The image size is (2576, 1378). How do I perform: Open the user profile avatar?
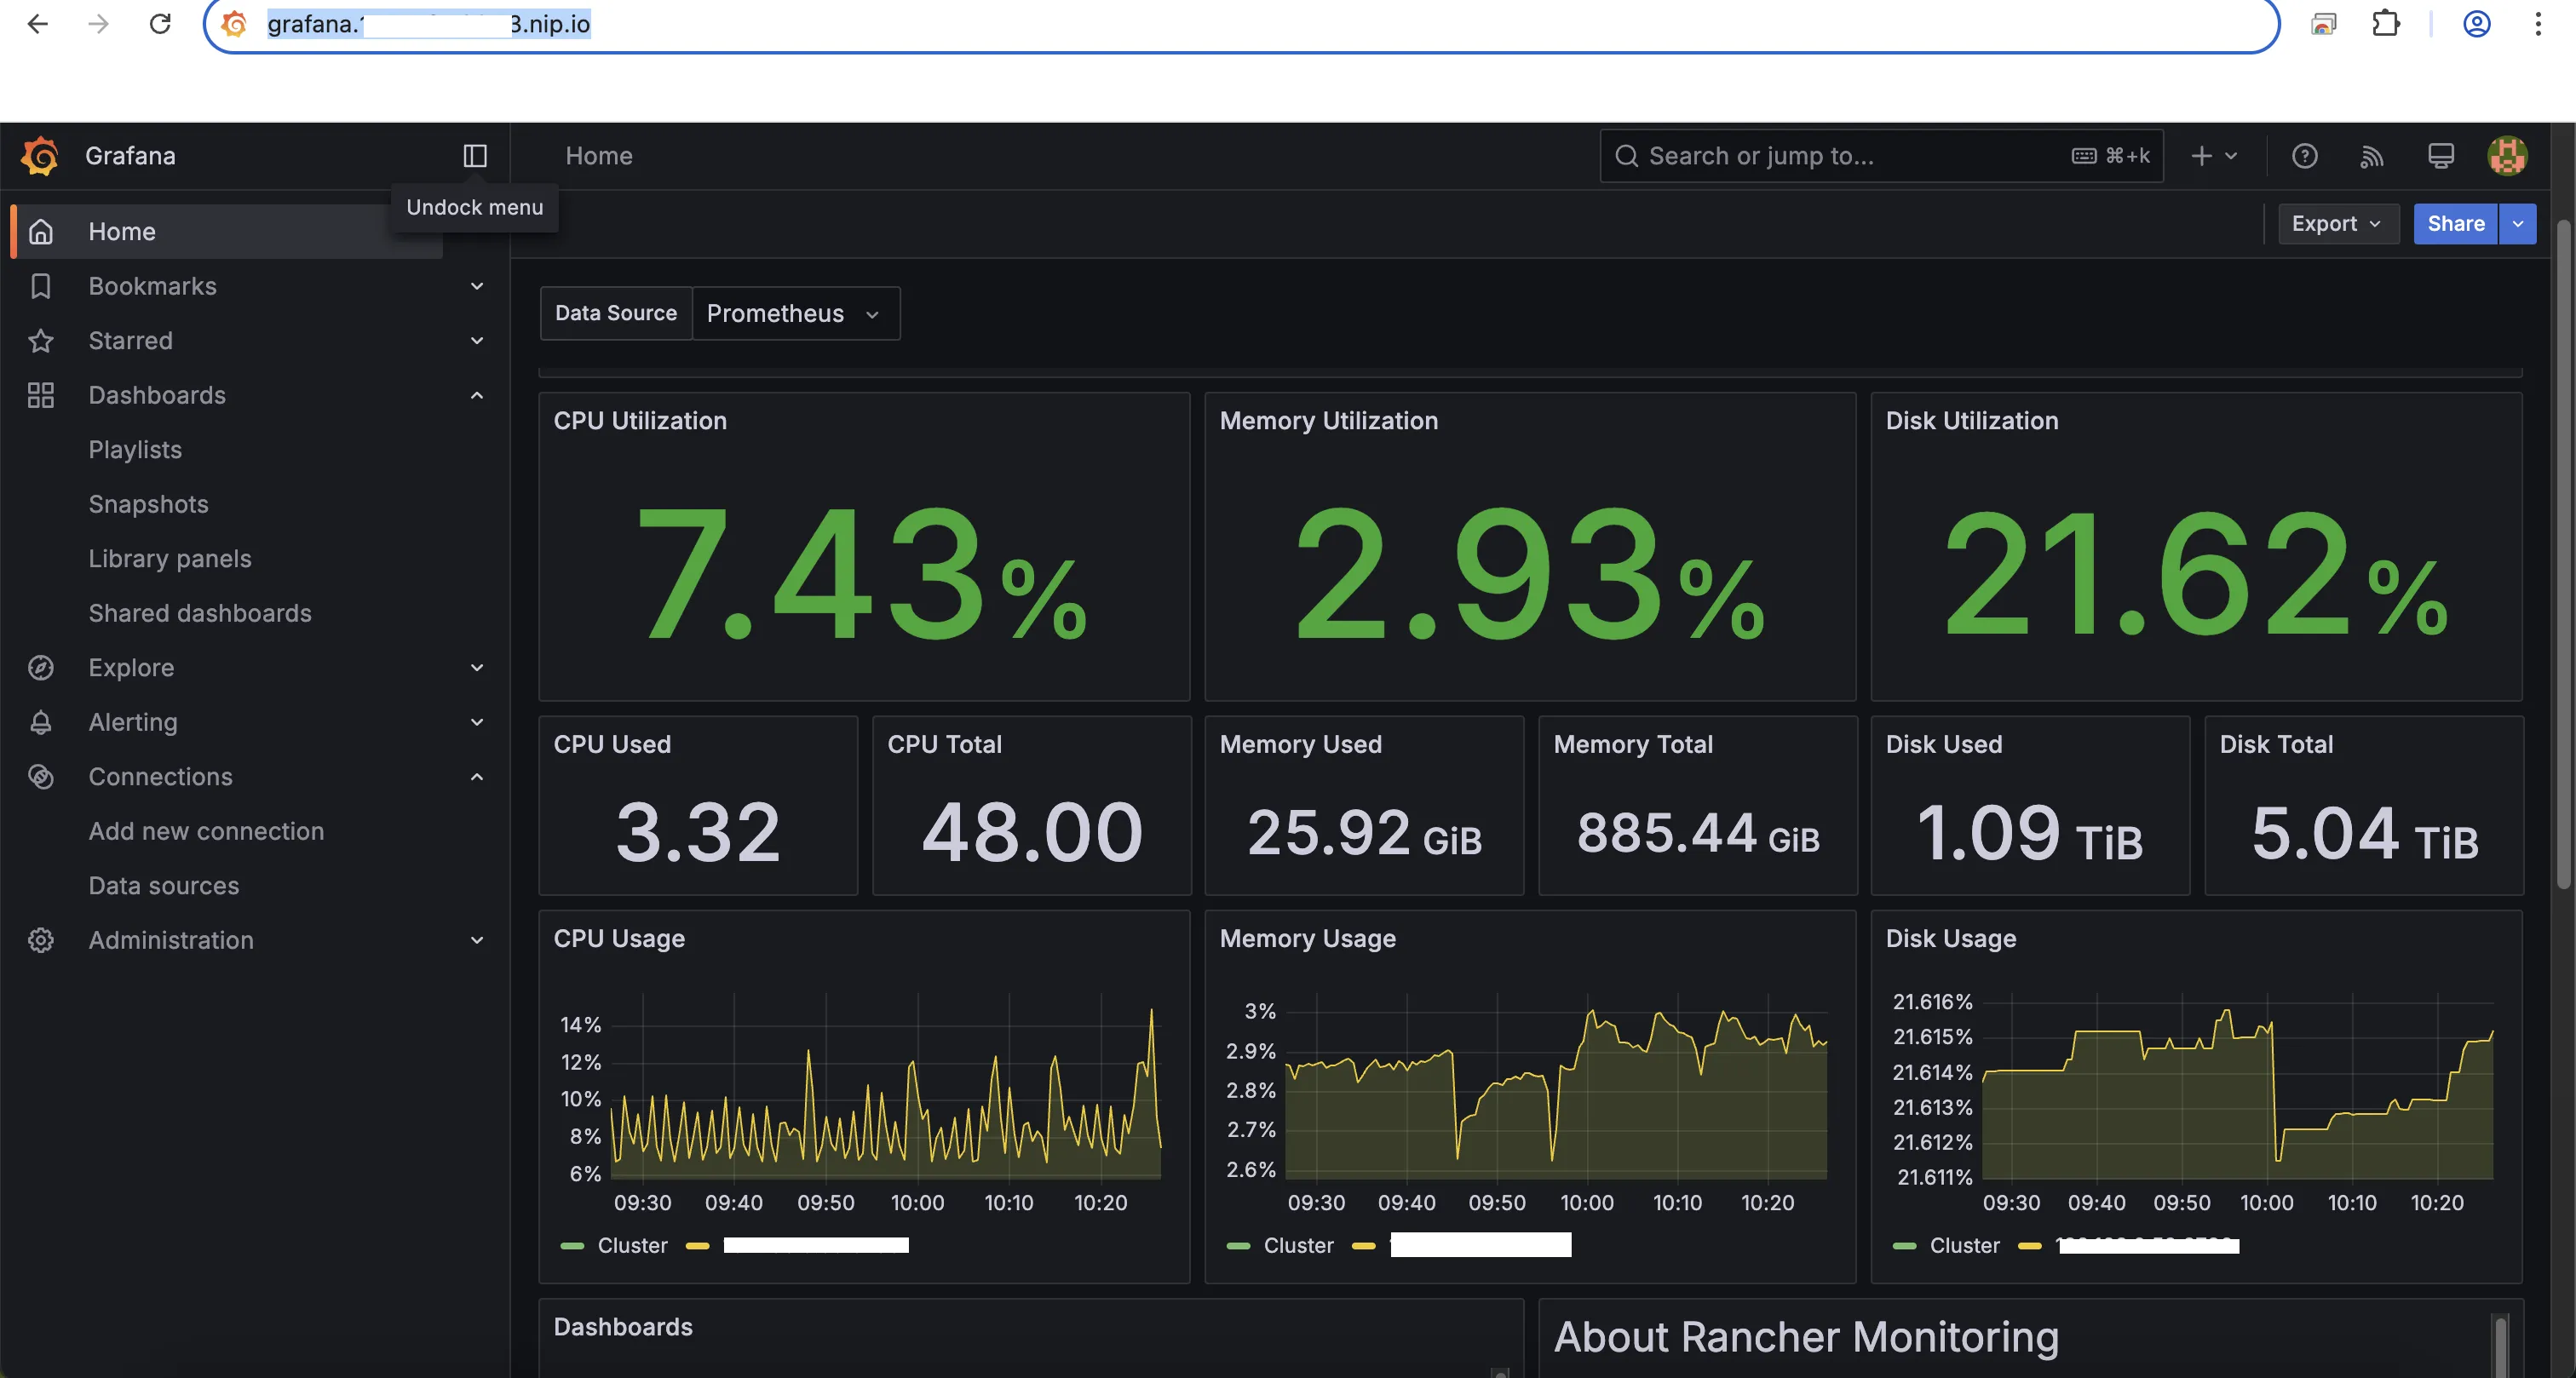(x=2507, y=156)
